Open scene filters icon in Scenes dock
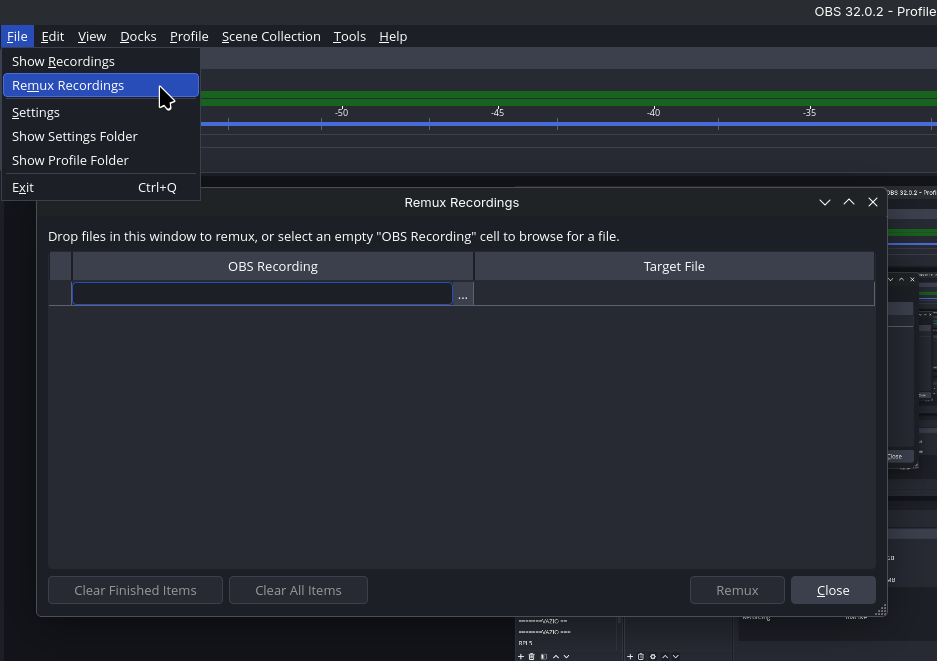The width and height of the screenshot is (937, 661). coord(543,656)
